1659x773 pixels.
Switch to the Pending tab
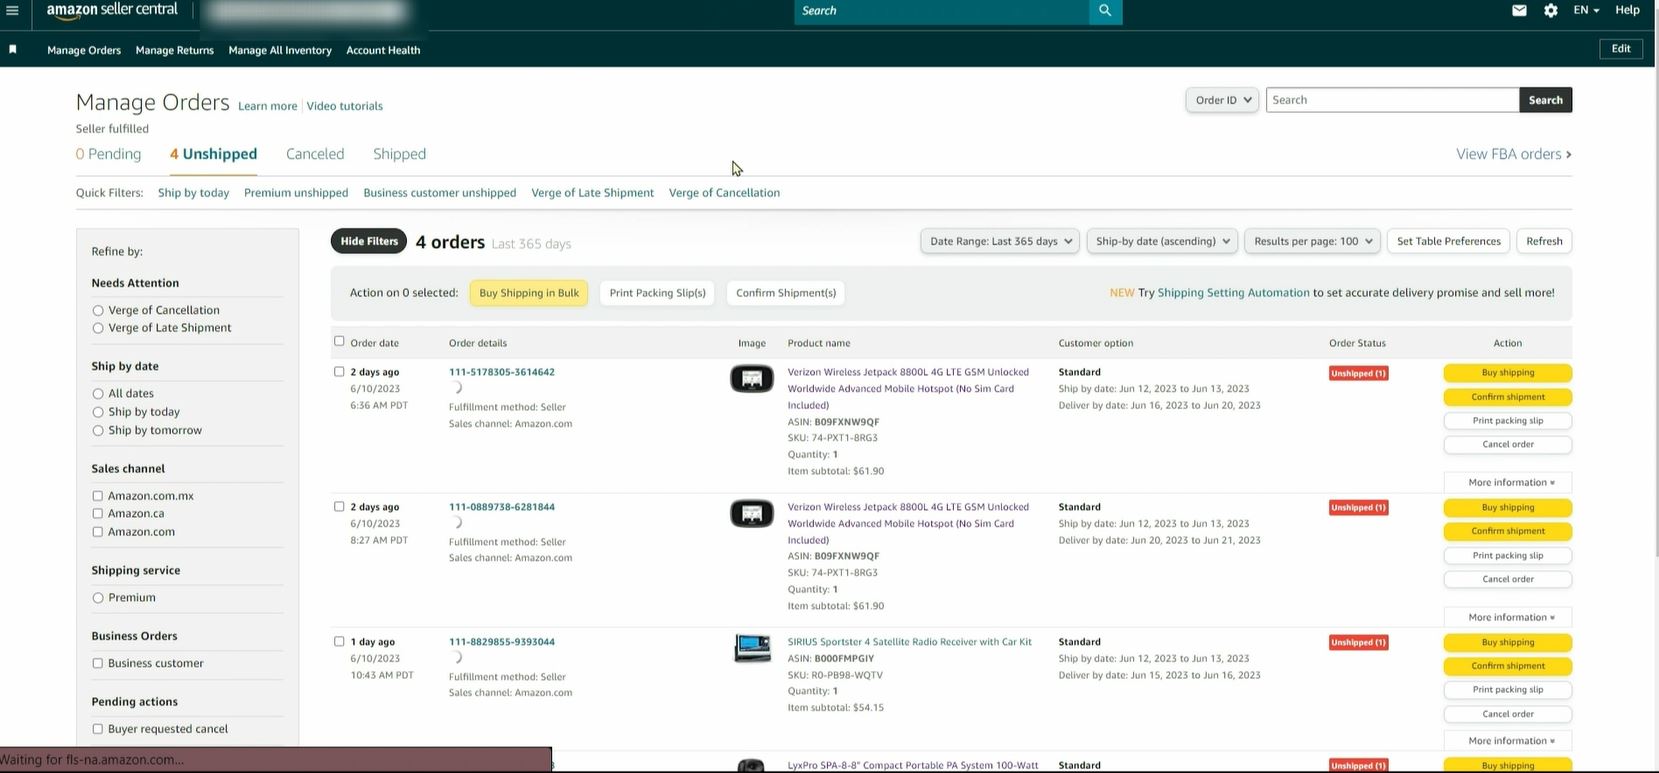108,154
